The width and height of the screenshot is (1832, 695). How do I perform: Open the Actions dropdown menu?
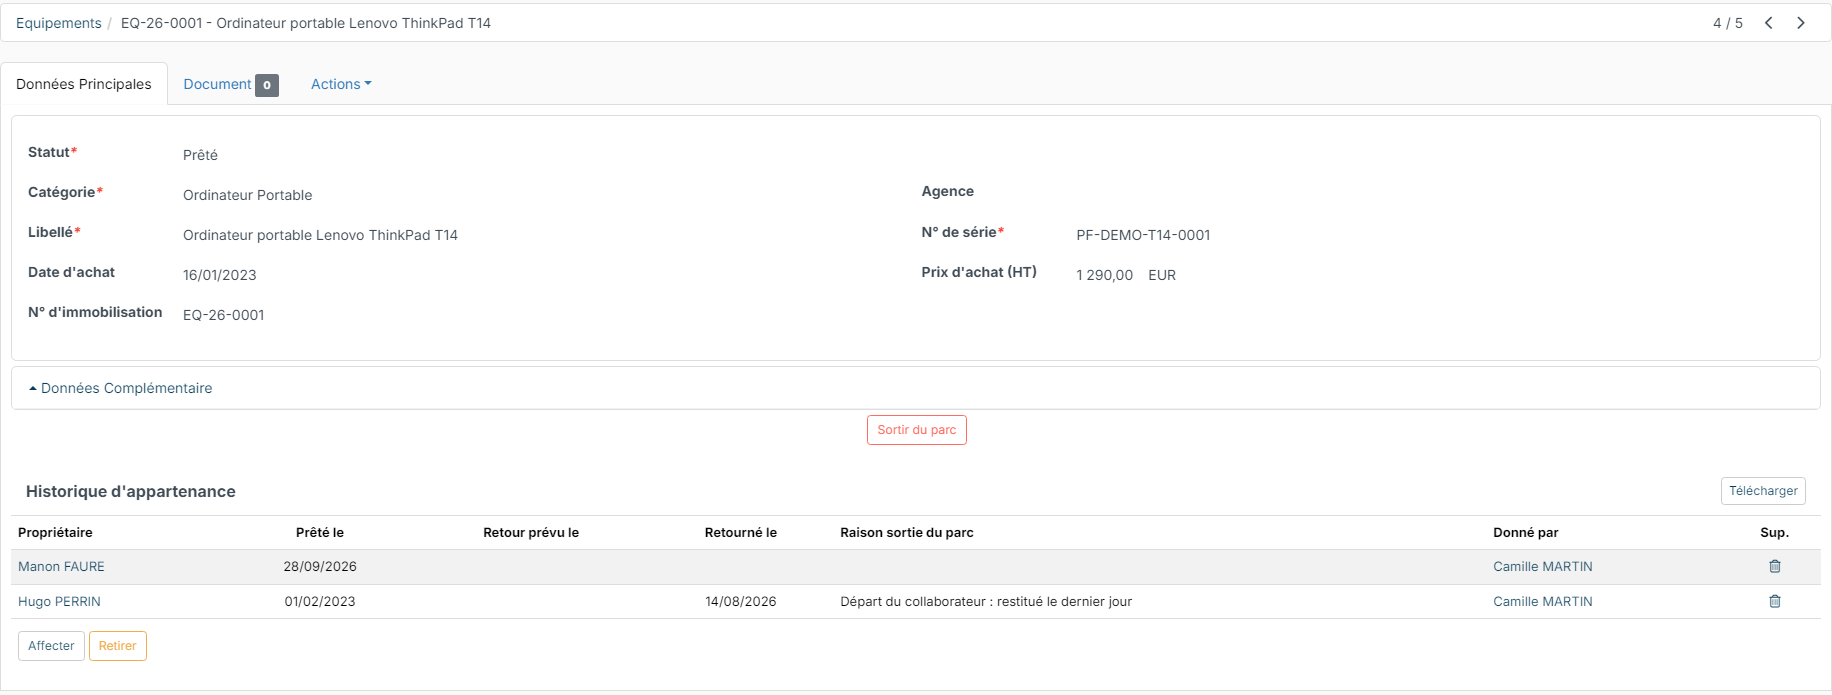tap(341, 84)
